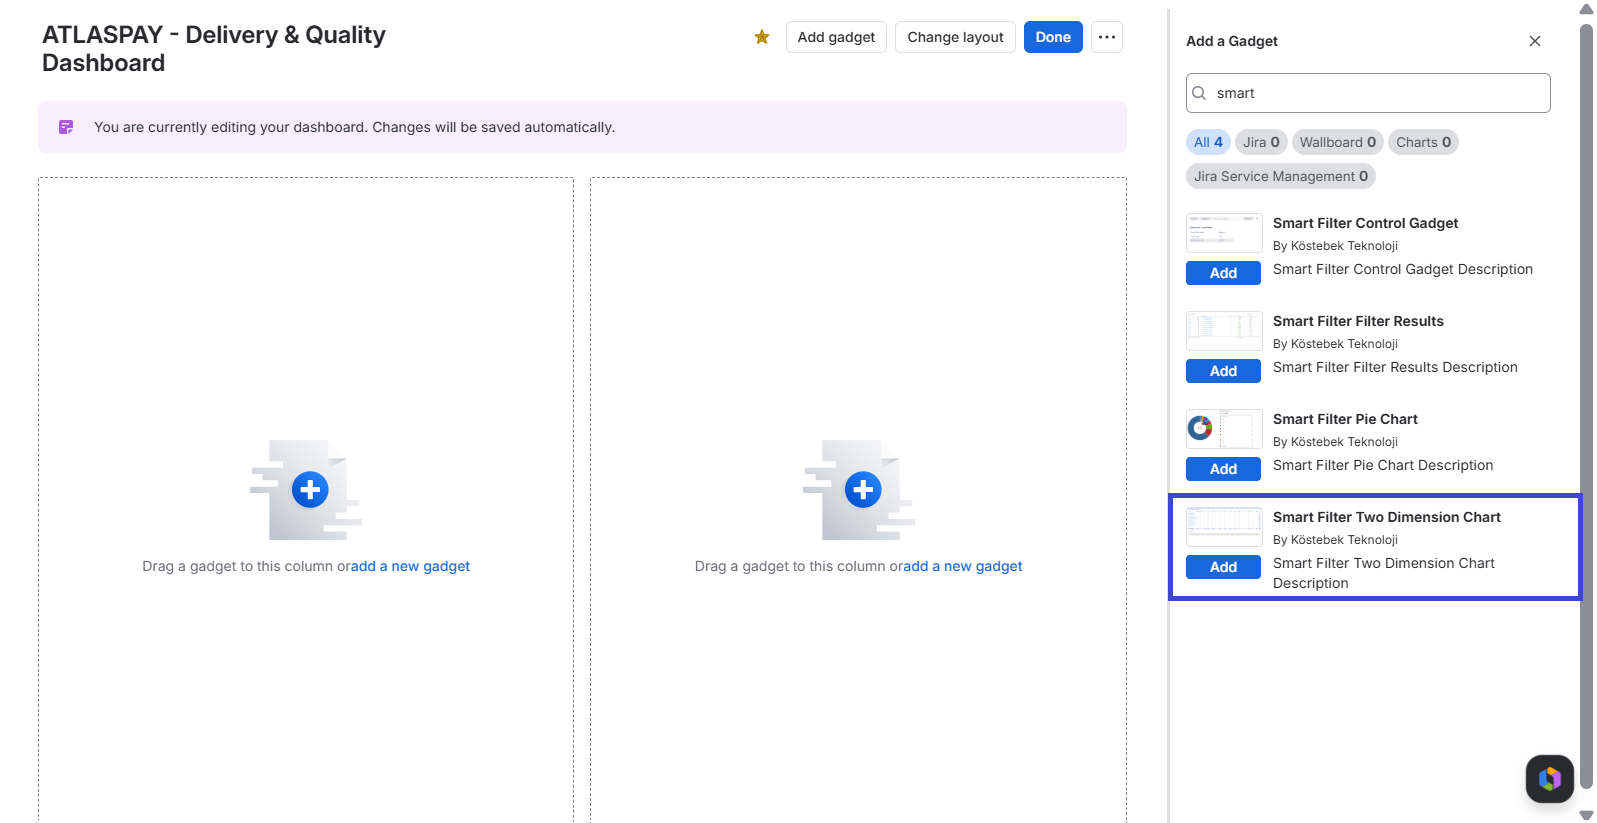Viewport: 1597px width, 823px height.
Task: Select the Charts 0 filter tab
Action: 1423,142
